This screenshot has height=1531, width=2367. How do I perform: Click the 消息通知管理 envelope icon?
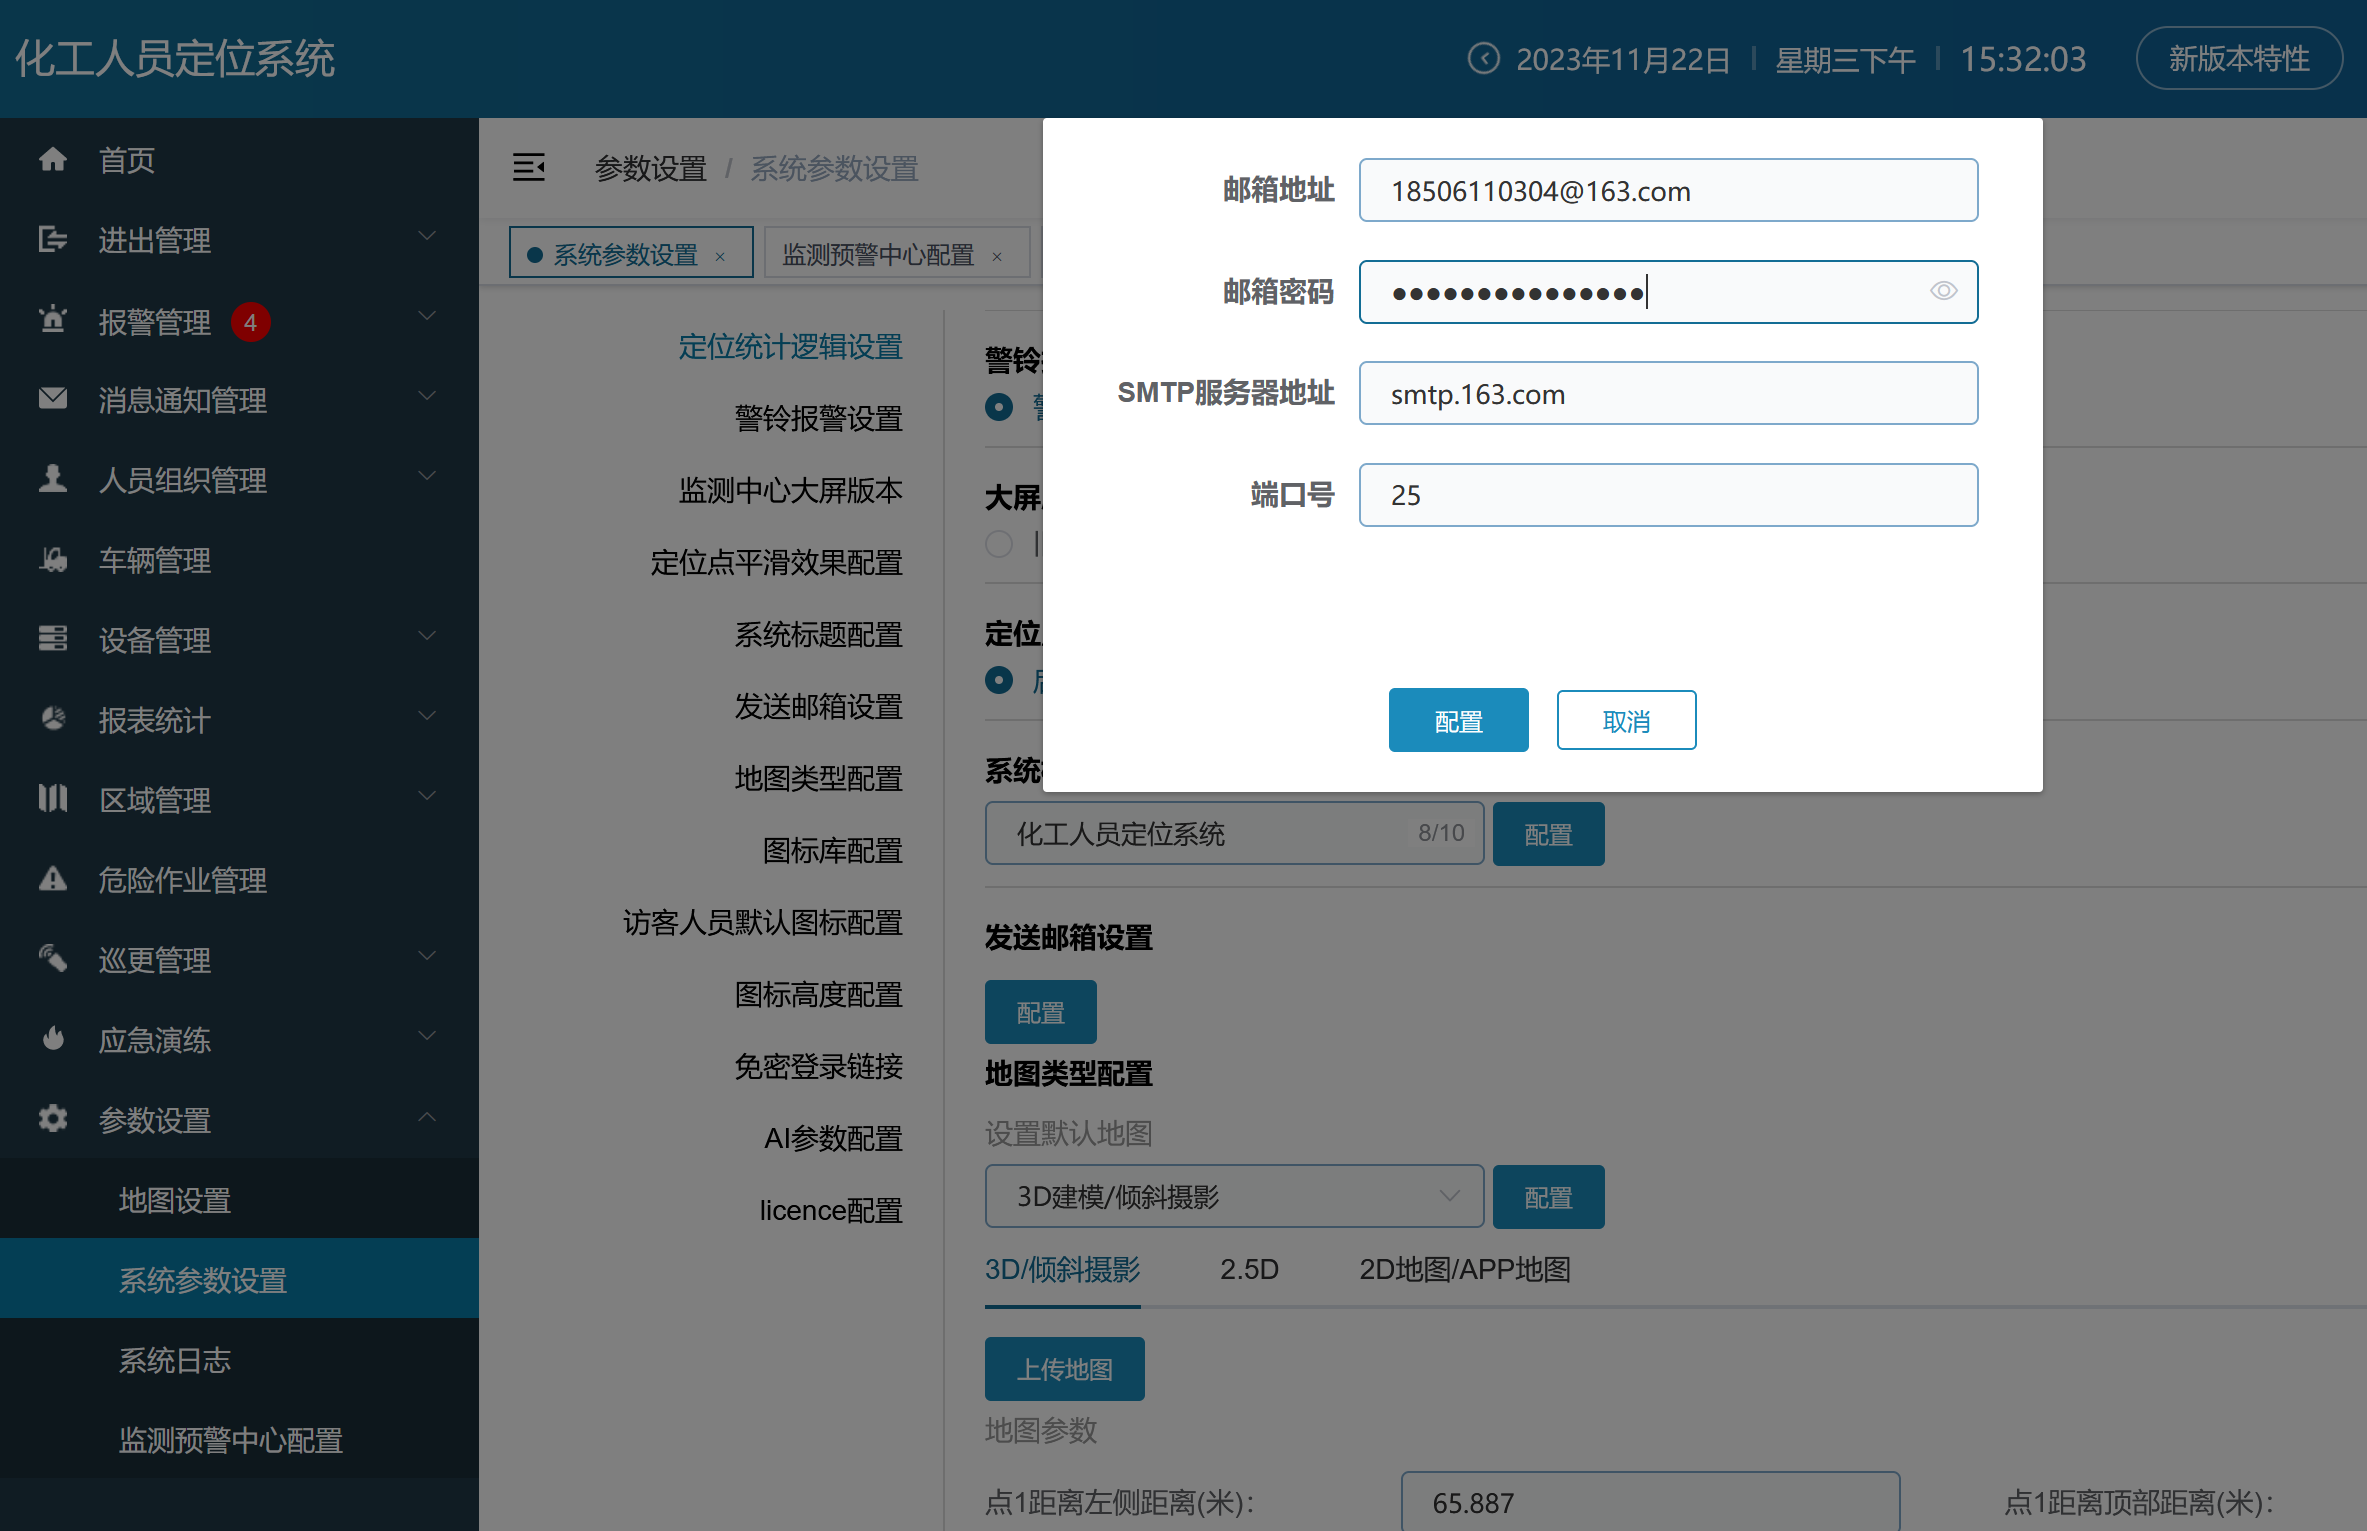click(x=53, y=399)
